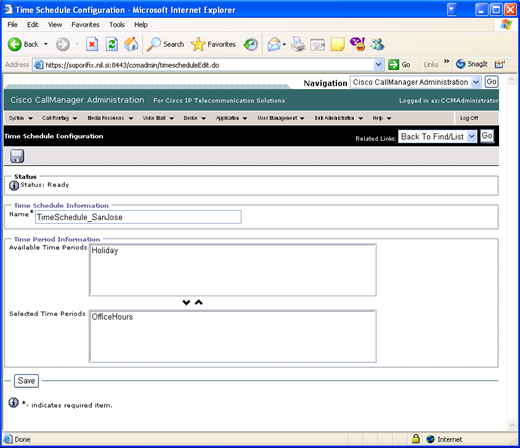Expand the Voice Mail menu

pyautogui.click(x=158, y=118)
